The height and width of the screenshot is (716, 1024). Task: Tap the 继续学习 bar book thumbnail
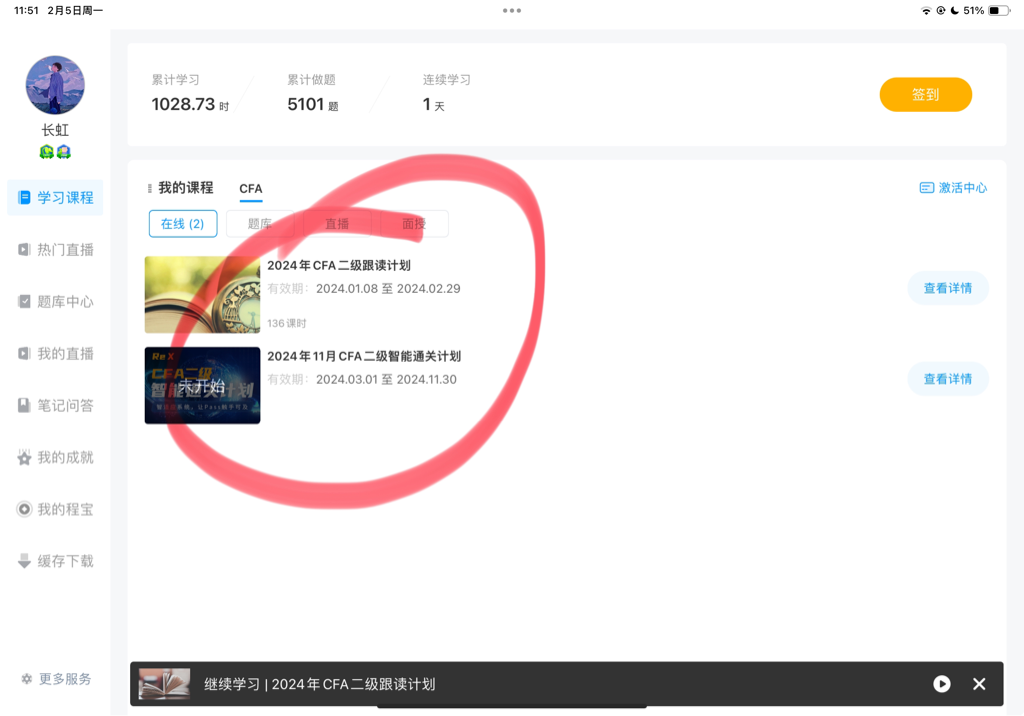(x=165, y=684)
